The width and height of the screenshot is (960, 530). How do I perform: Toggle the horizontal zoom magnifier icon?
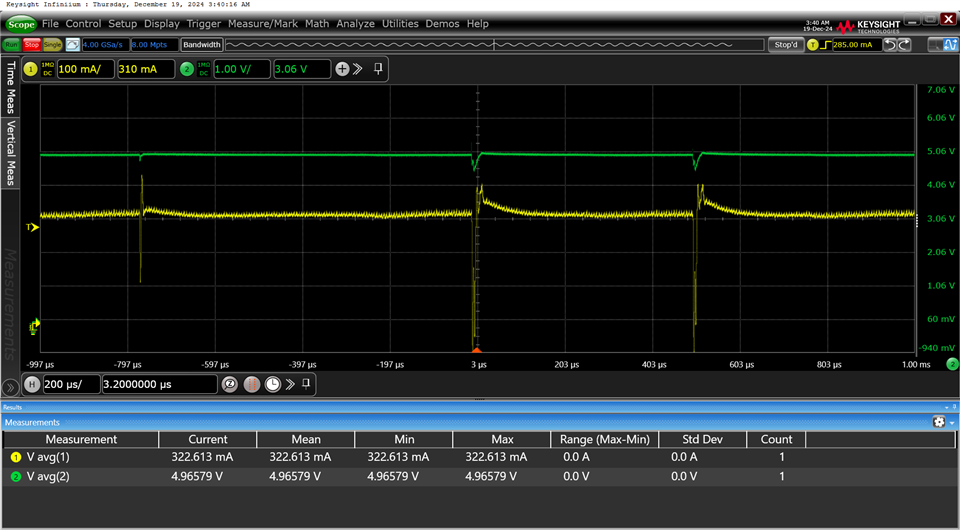(230, 384)
